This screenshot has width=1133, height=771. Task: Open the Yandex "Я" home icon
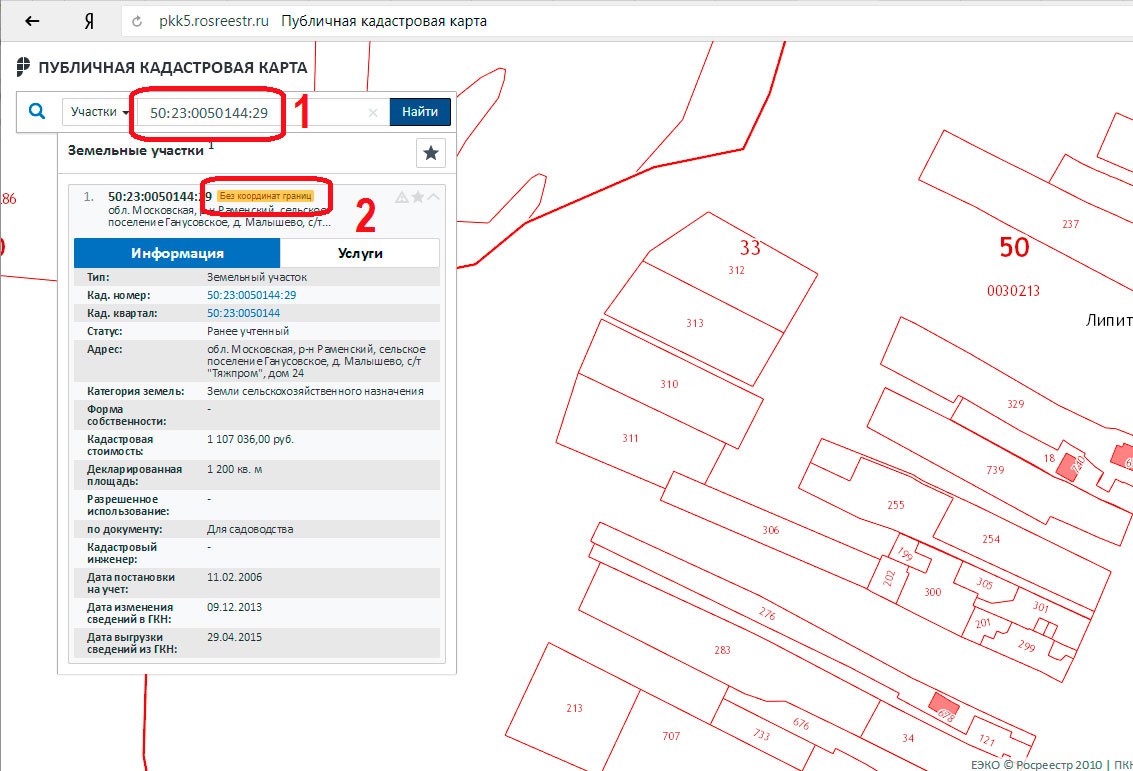88,22
